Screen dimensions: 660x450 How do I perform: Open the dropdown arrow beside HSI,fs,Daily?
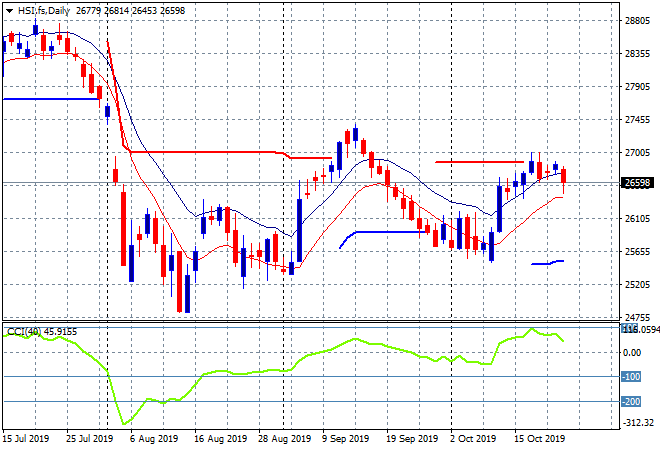pos(9,11)
